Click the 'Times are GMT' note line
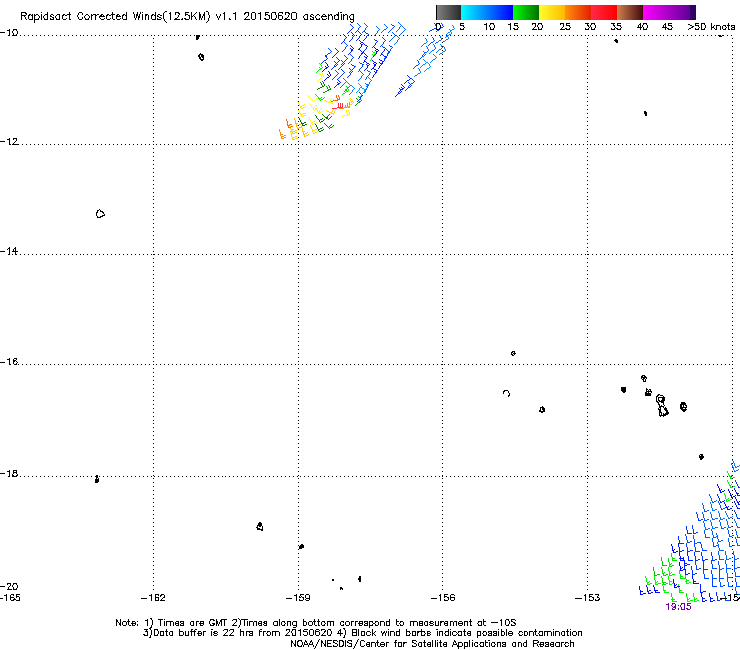Viewport: 740px width, 650px height. tap(315, 623)
